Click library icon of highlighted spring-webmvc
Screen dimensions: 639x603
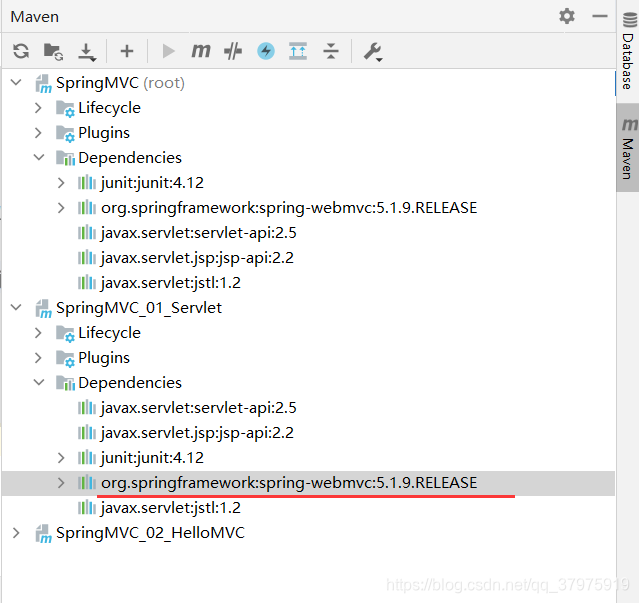(87, 483)
